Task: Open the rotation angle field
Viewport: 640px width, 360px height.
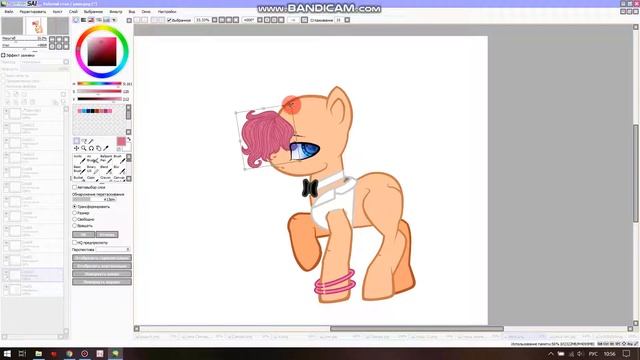Action: 249,20
